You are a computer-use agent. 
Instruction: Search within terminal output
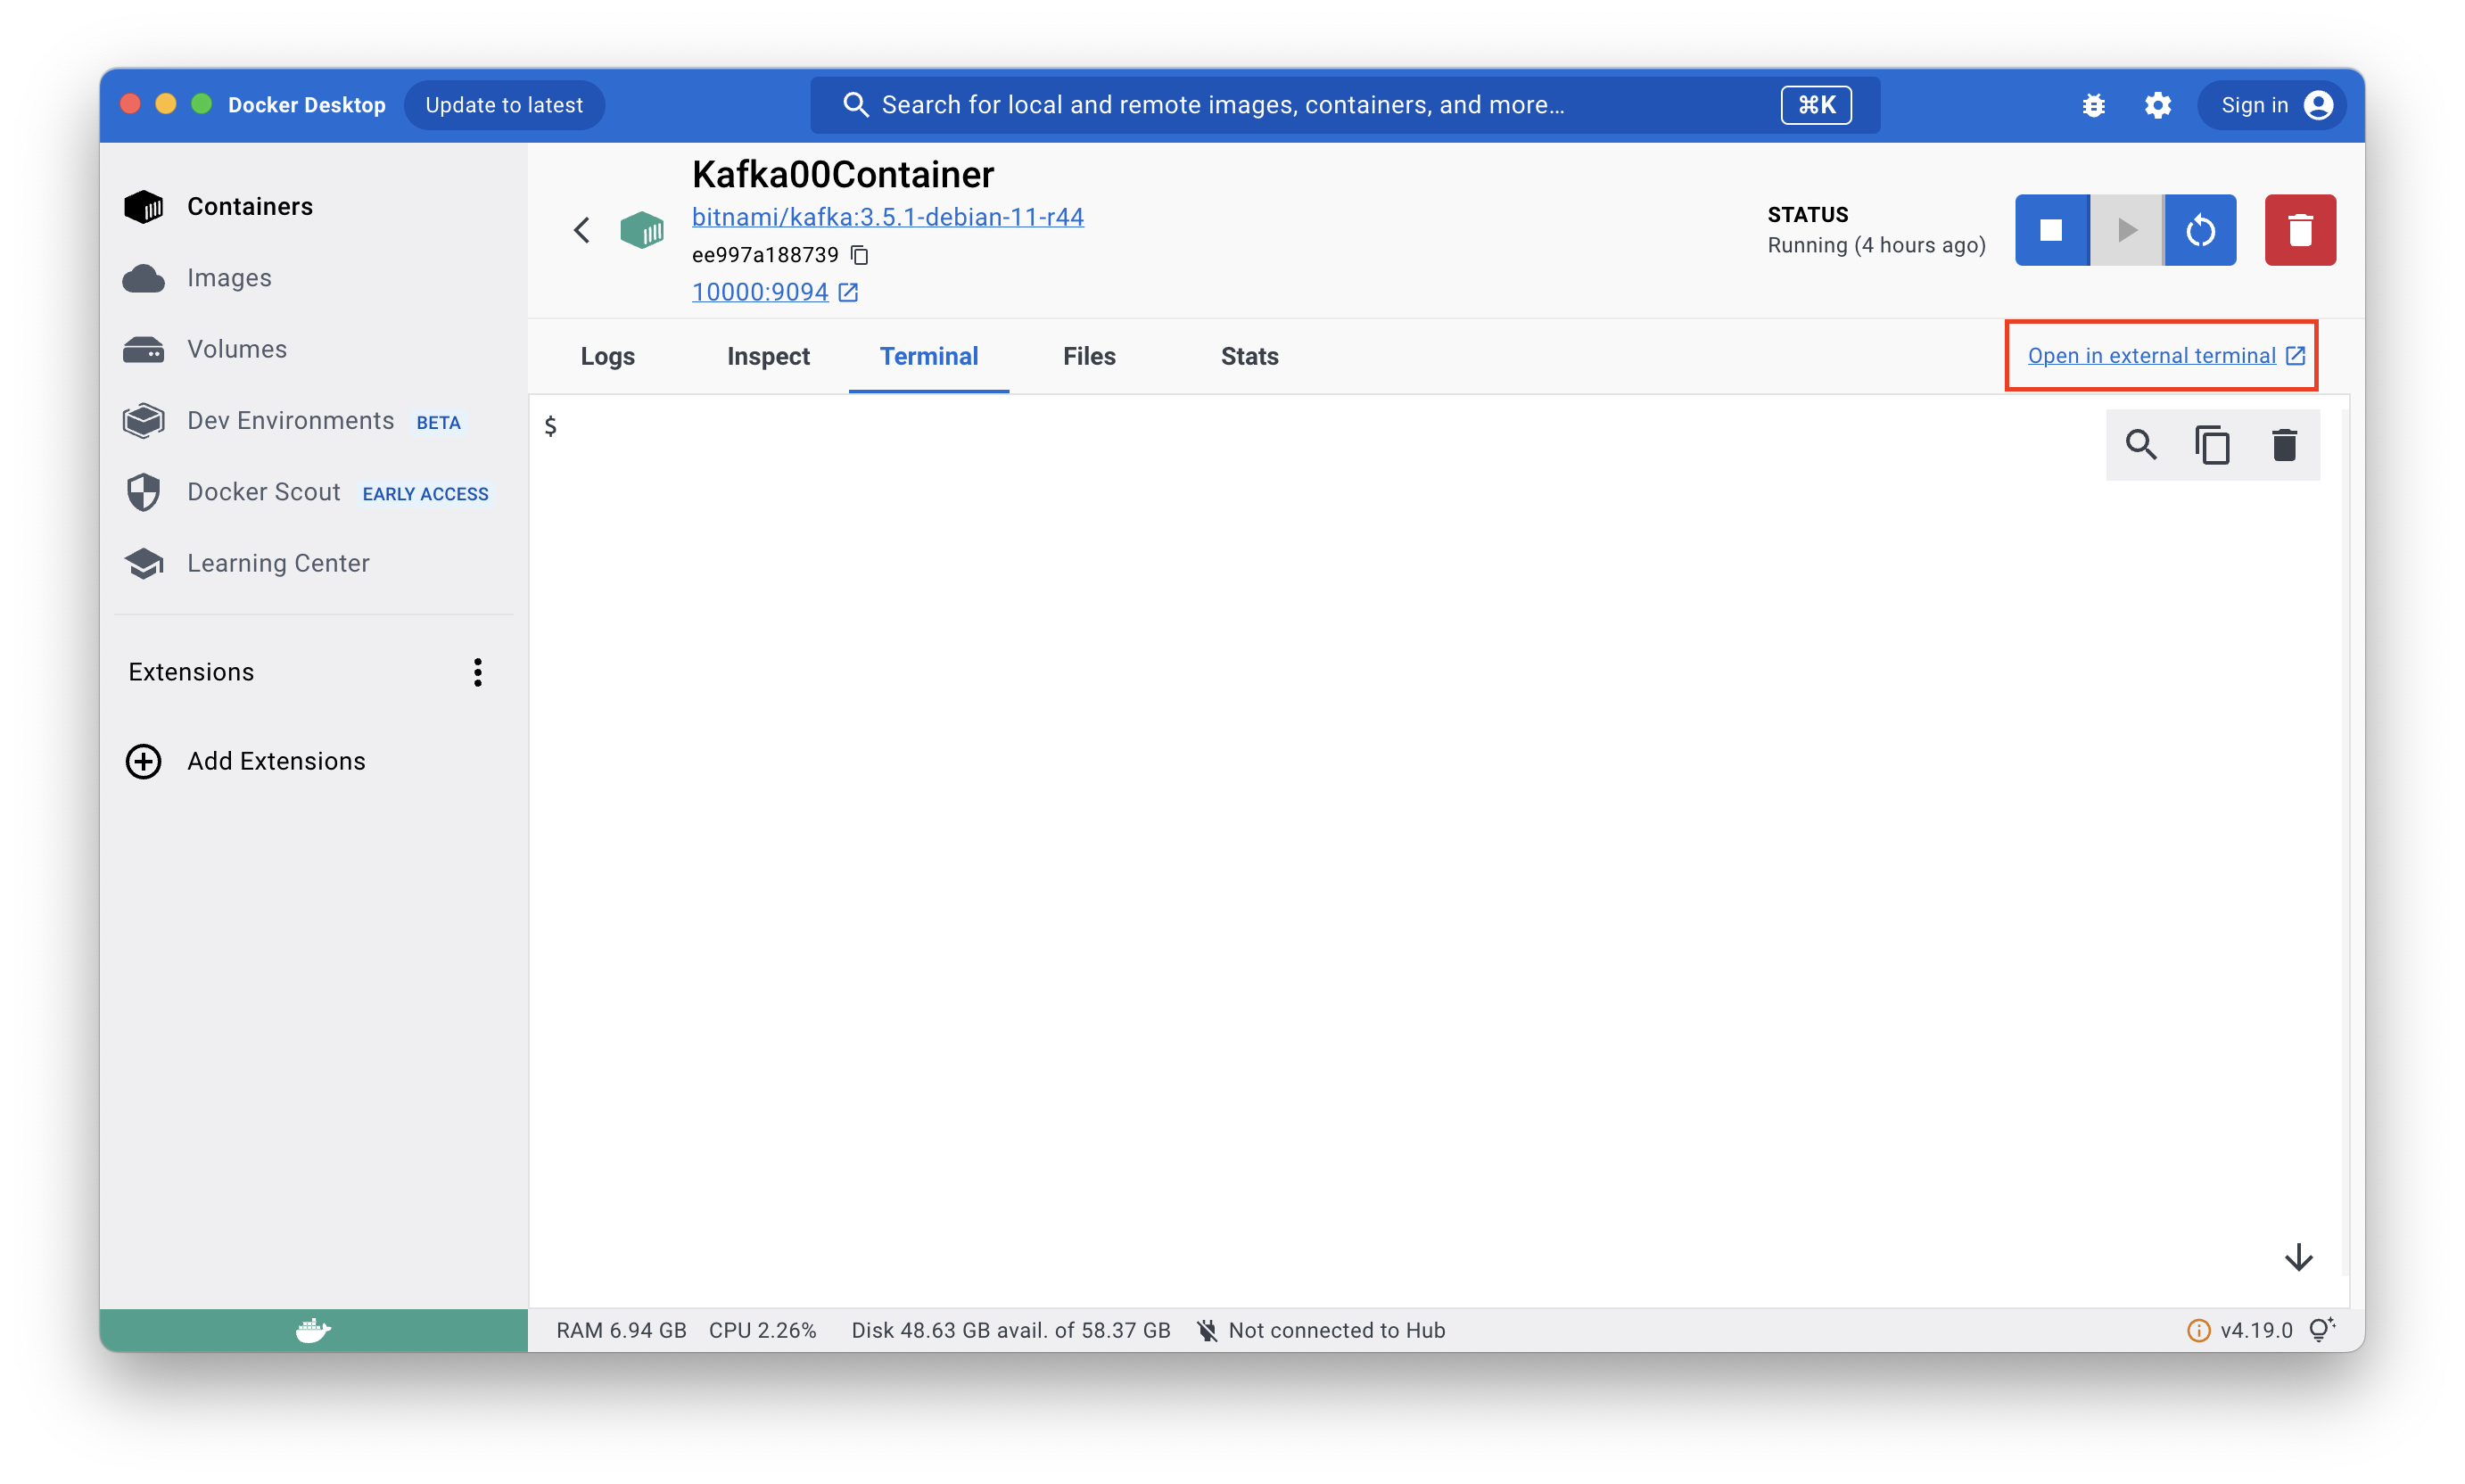pyautogui.click(x=2141, y=444)
